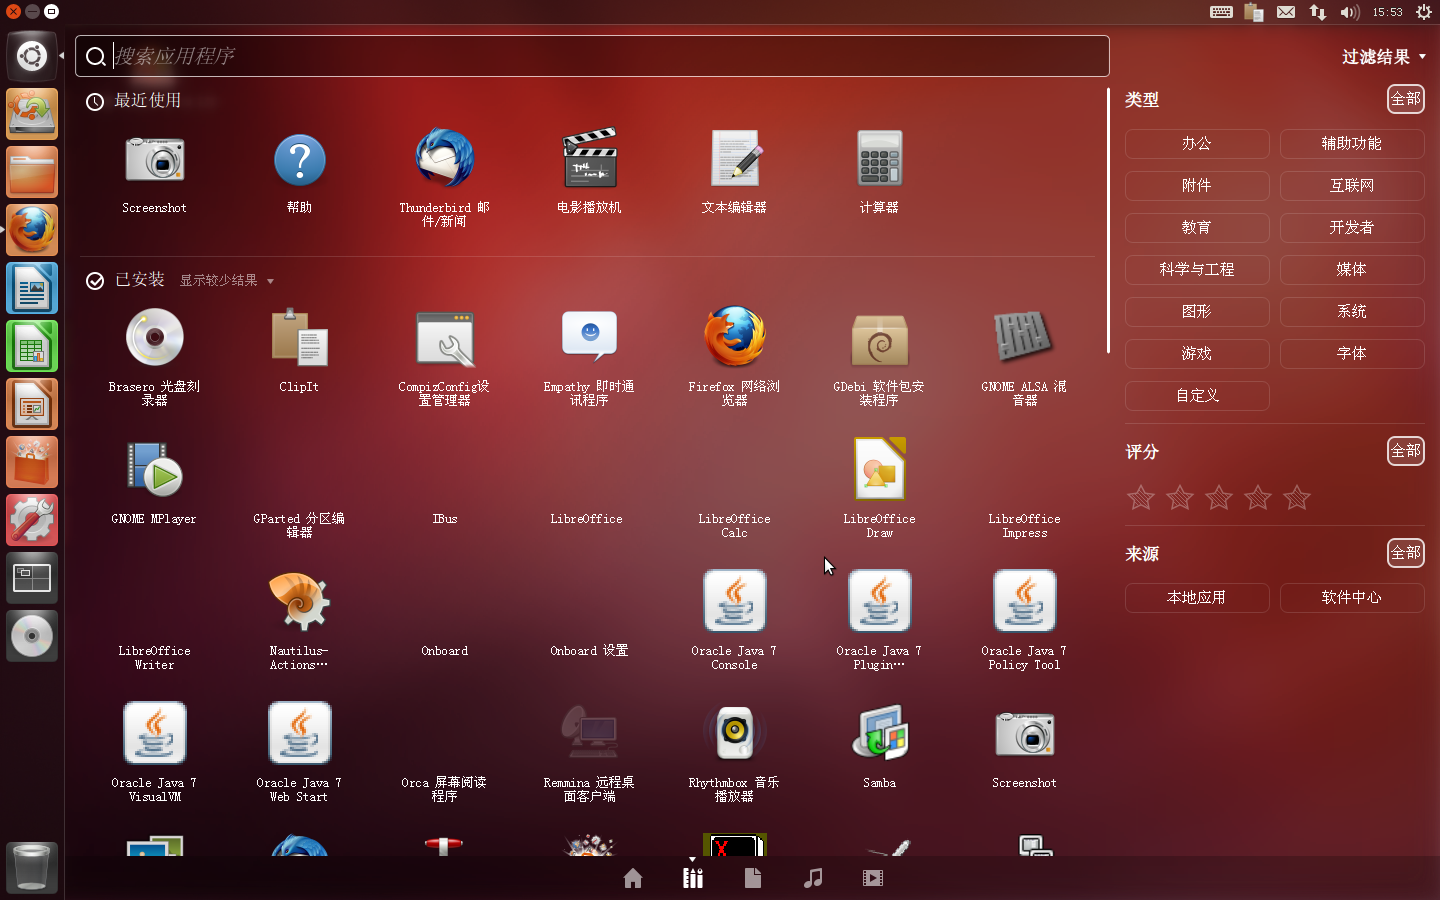Filter sources by 本地应用

1197,598
